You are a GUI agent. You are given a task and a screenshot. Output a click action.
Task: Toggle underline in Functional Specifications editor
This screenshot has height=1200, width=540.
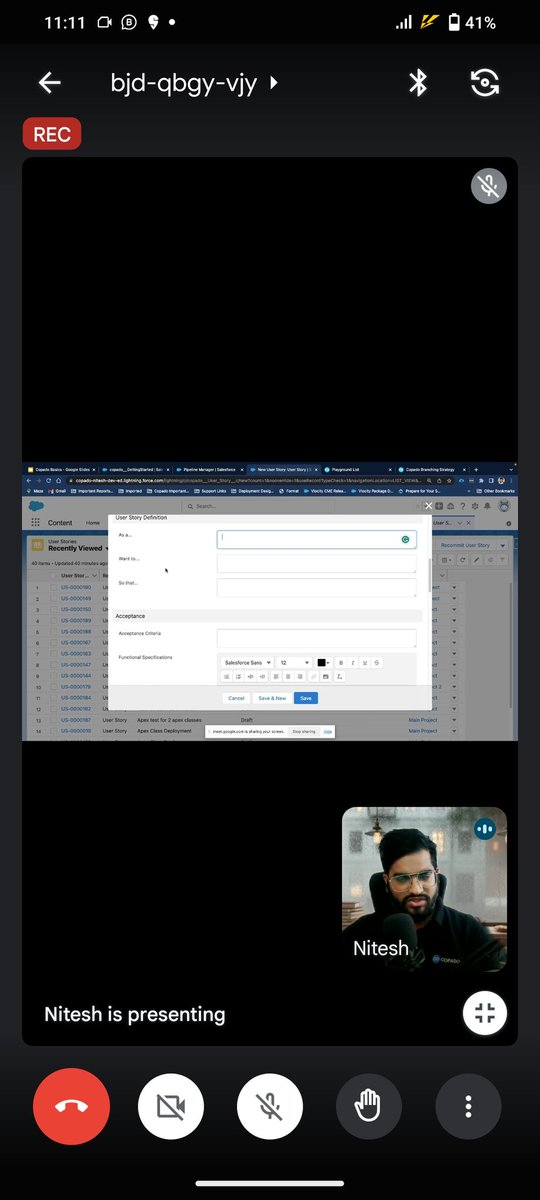point(364,662)
